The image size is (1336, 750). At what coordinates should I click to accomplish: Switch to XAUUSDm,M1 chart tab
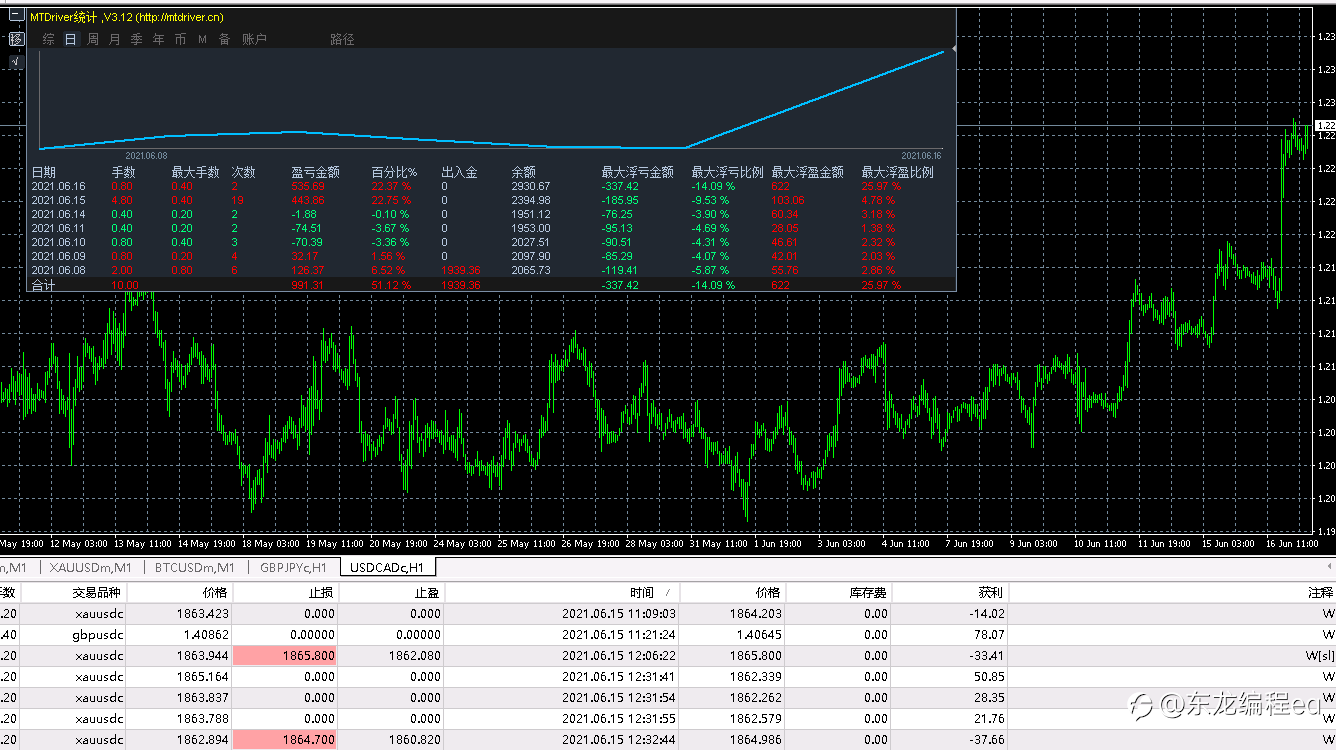92,567
